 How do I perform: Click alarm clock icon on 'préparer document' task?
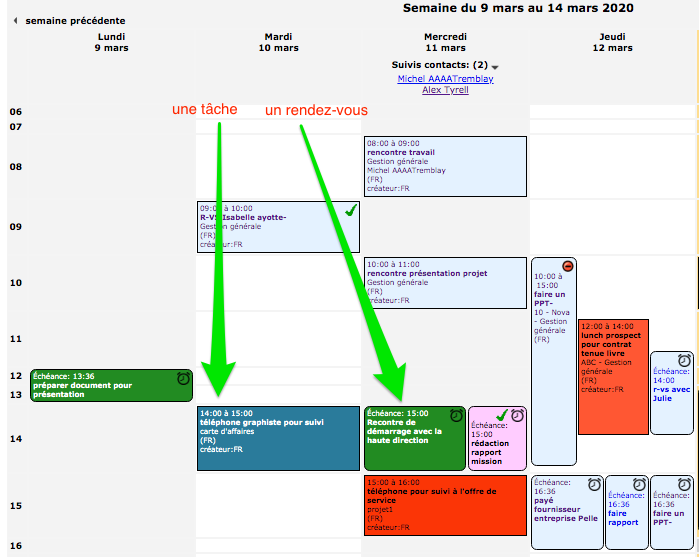click(183, 379)
